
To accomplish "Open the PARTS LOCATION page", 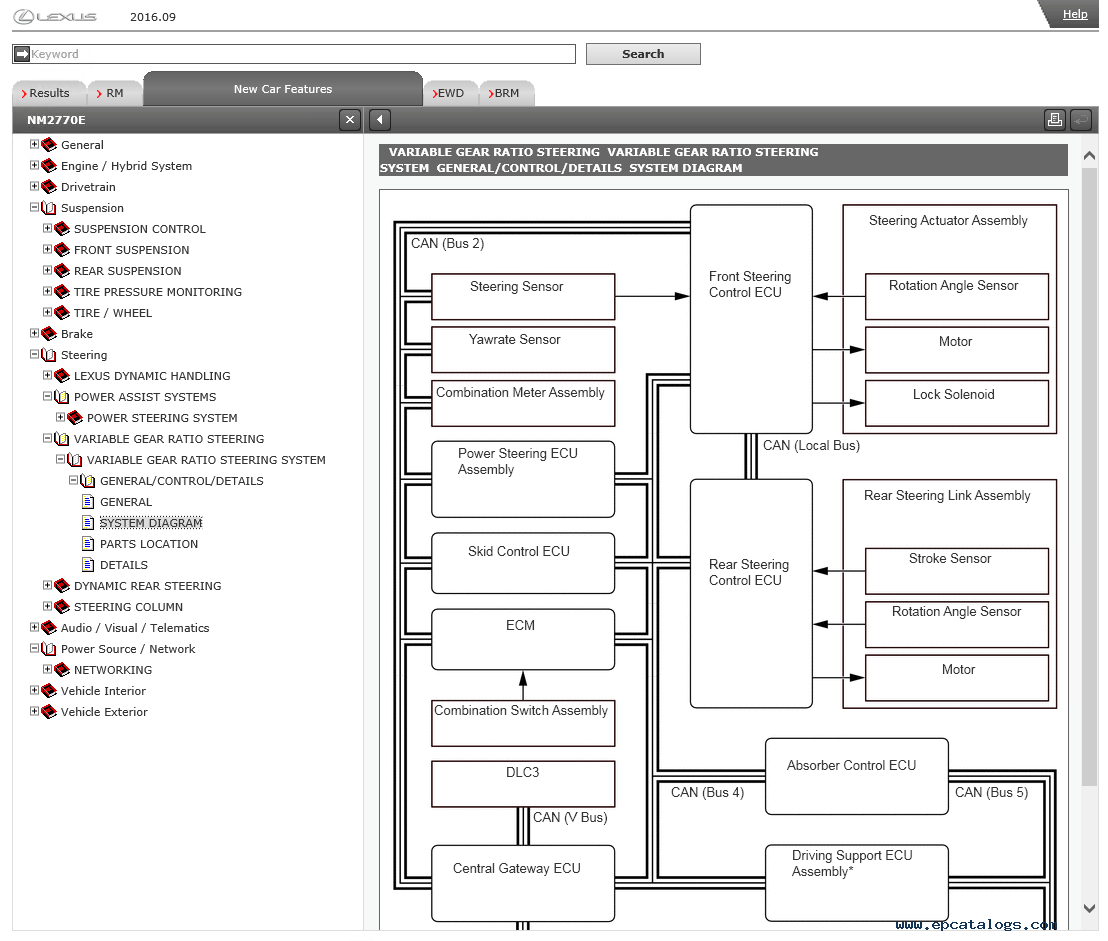I will click(x=149, y=544).
